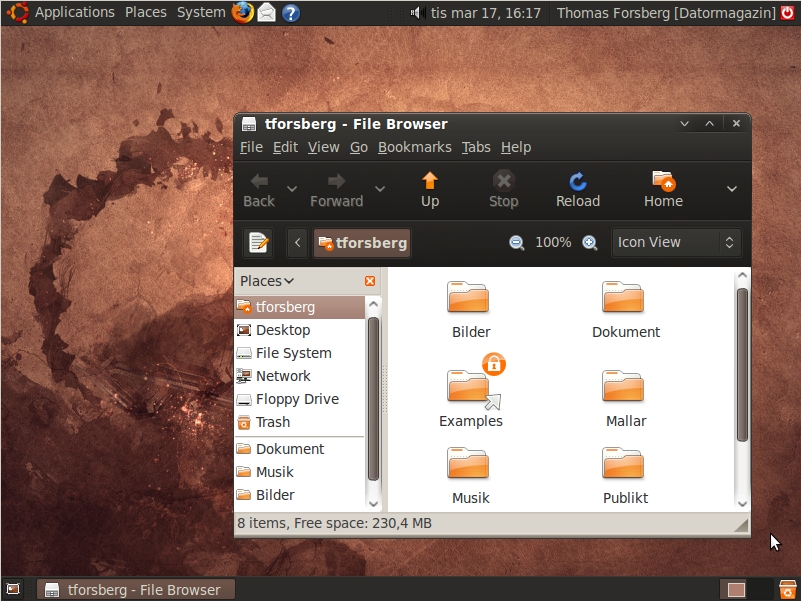Click the main pane scrollbar down arrow
This screenshot has height=601, width=801.
tap(742, 503)
